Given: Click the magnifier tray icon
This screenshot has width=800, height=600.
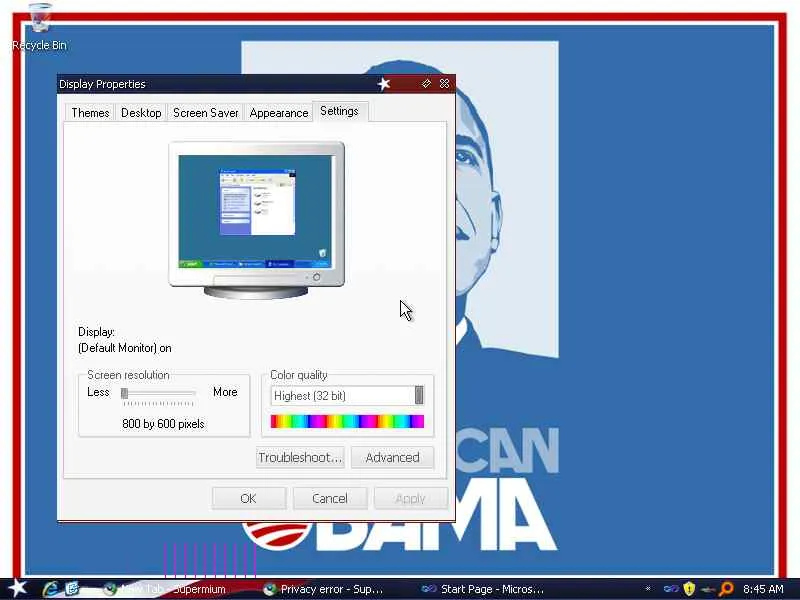Looking at the screenshot, I should click(x=726, y=589).
